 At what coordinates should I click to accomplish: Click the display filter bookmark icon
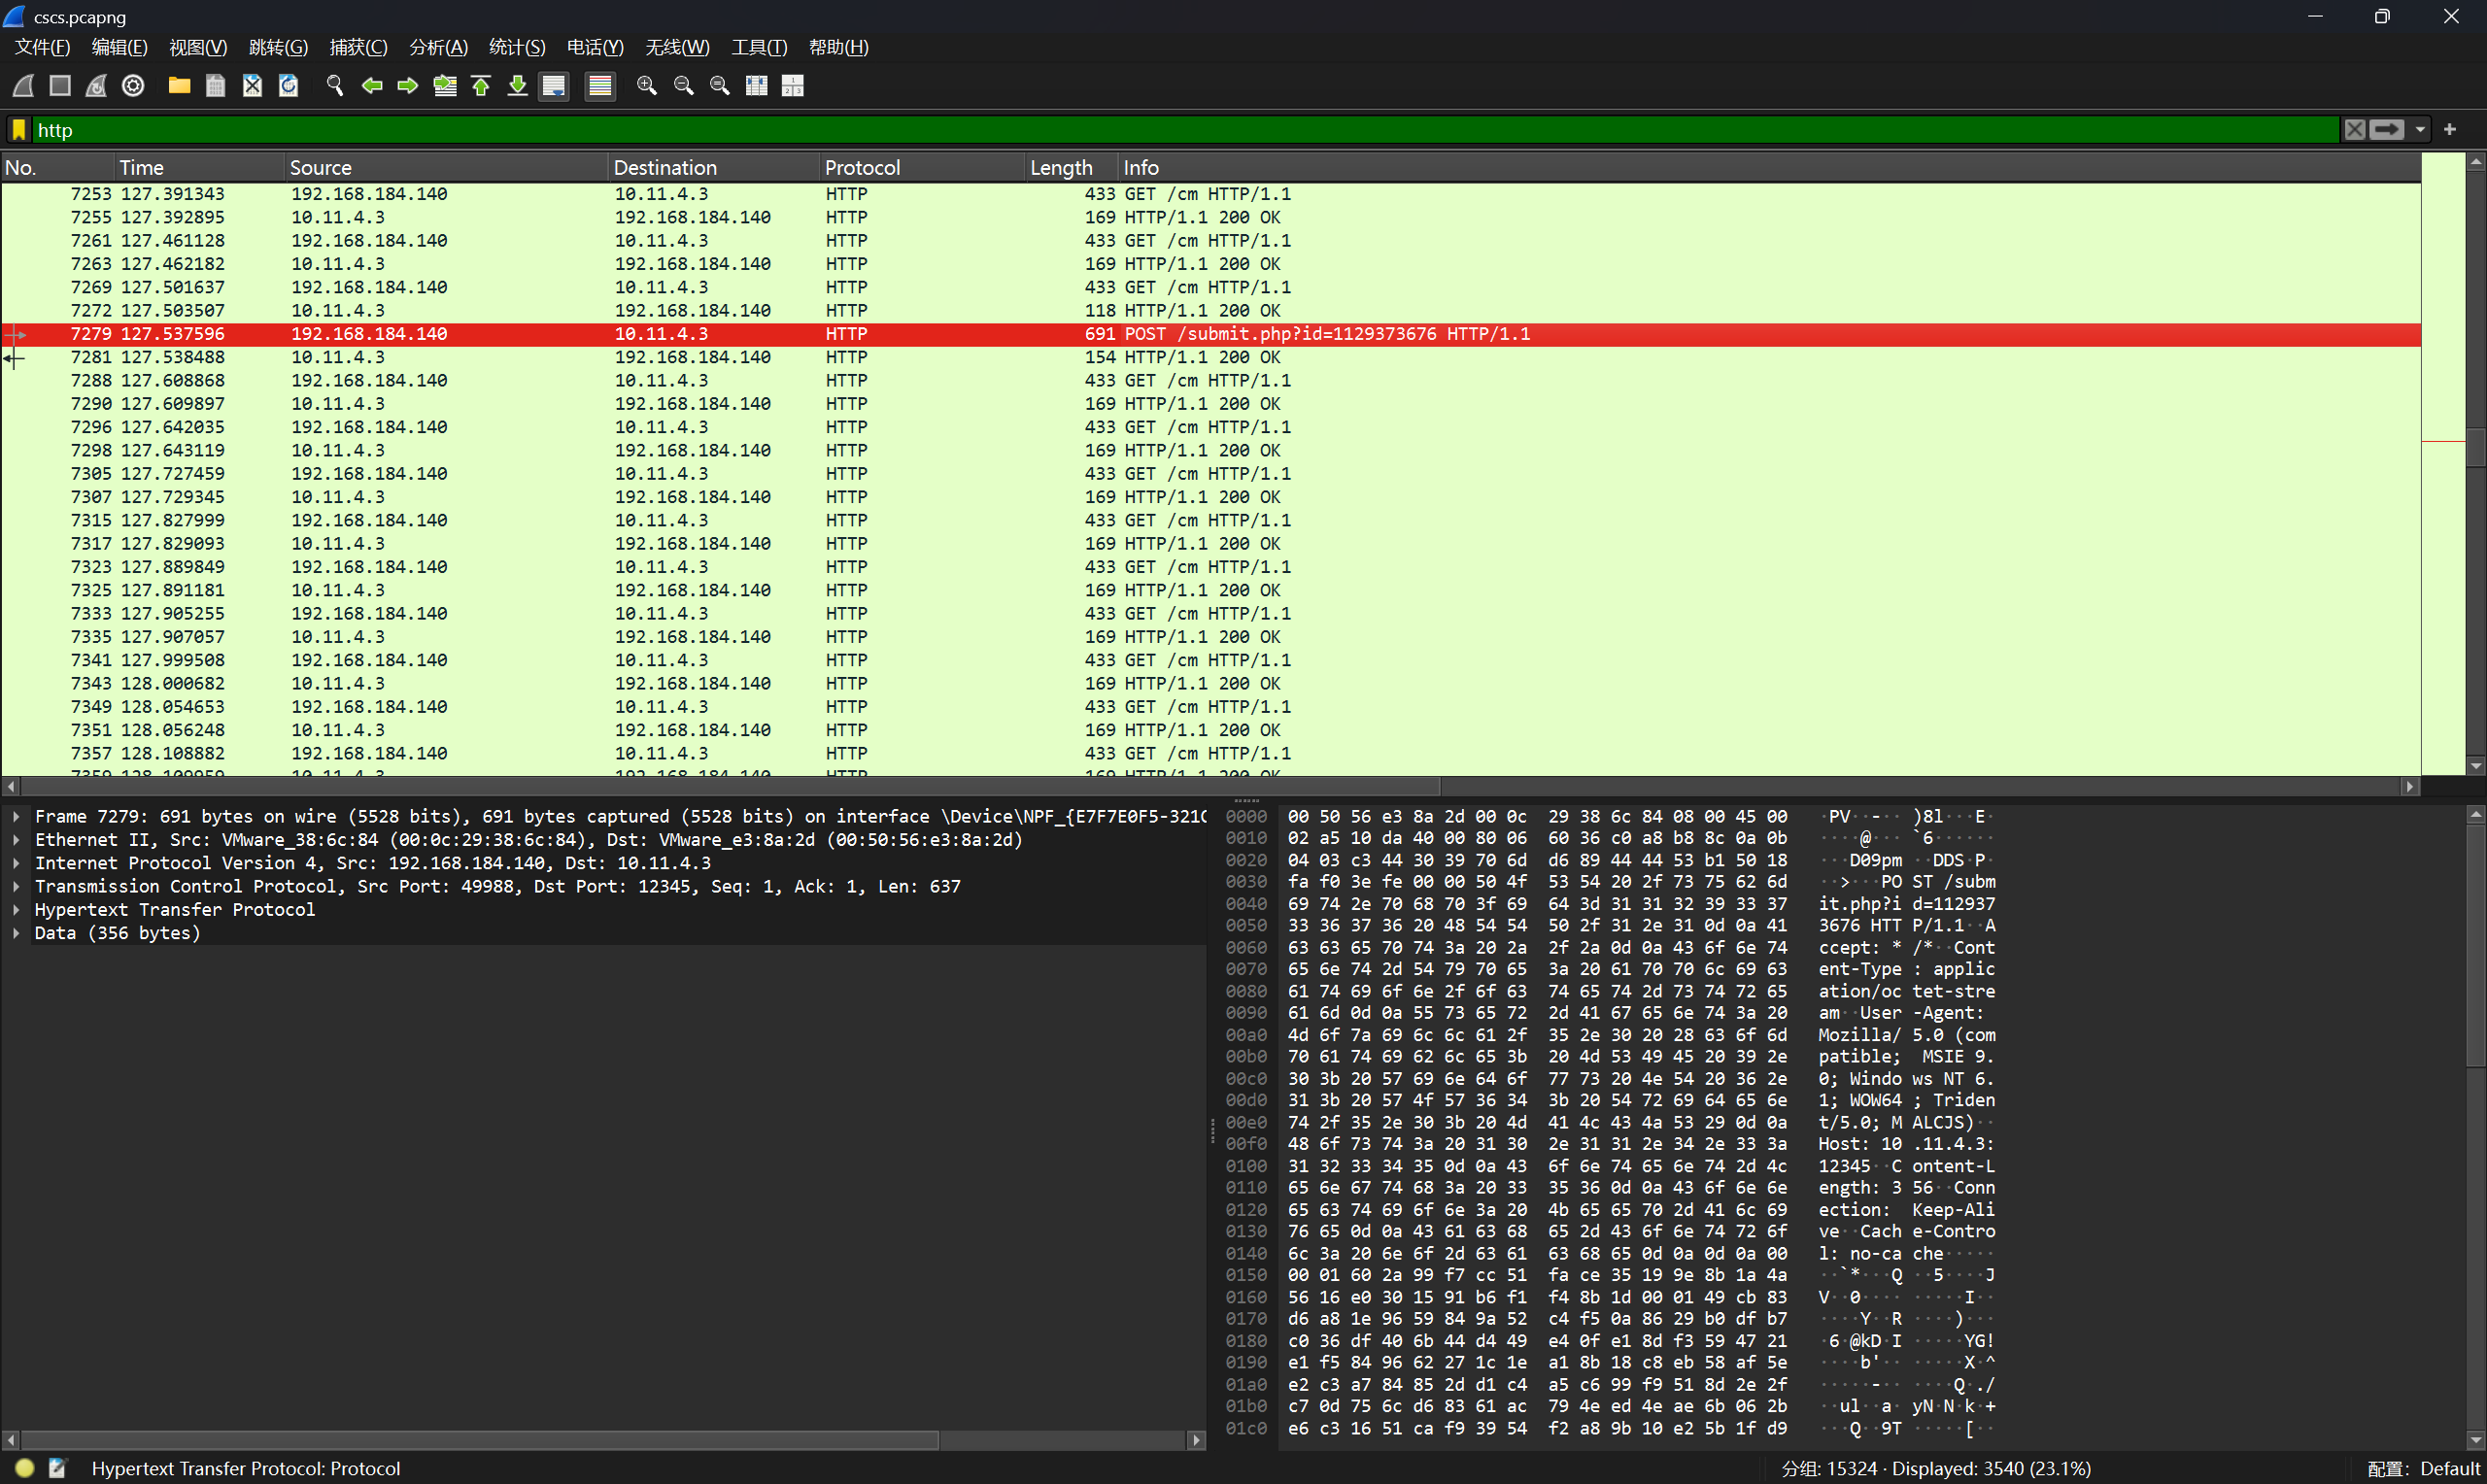click(19, 130)
